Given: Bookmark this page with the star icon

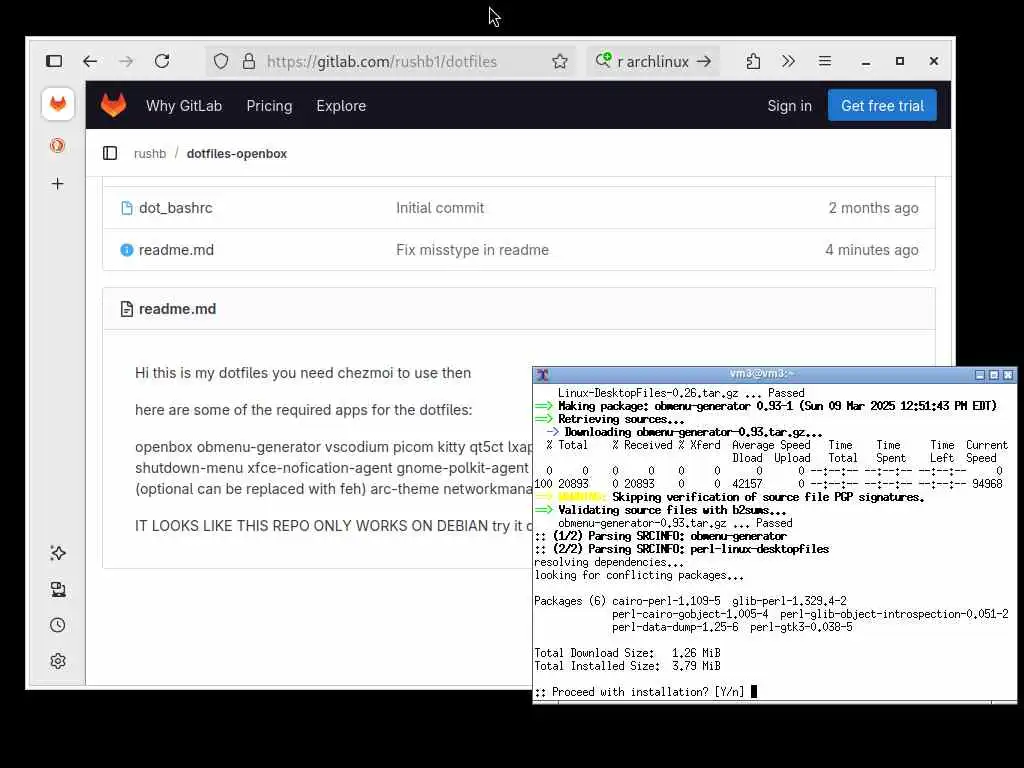Looking at the screenshot, I should (x=560, y=61).
